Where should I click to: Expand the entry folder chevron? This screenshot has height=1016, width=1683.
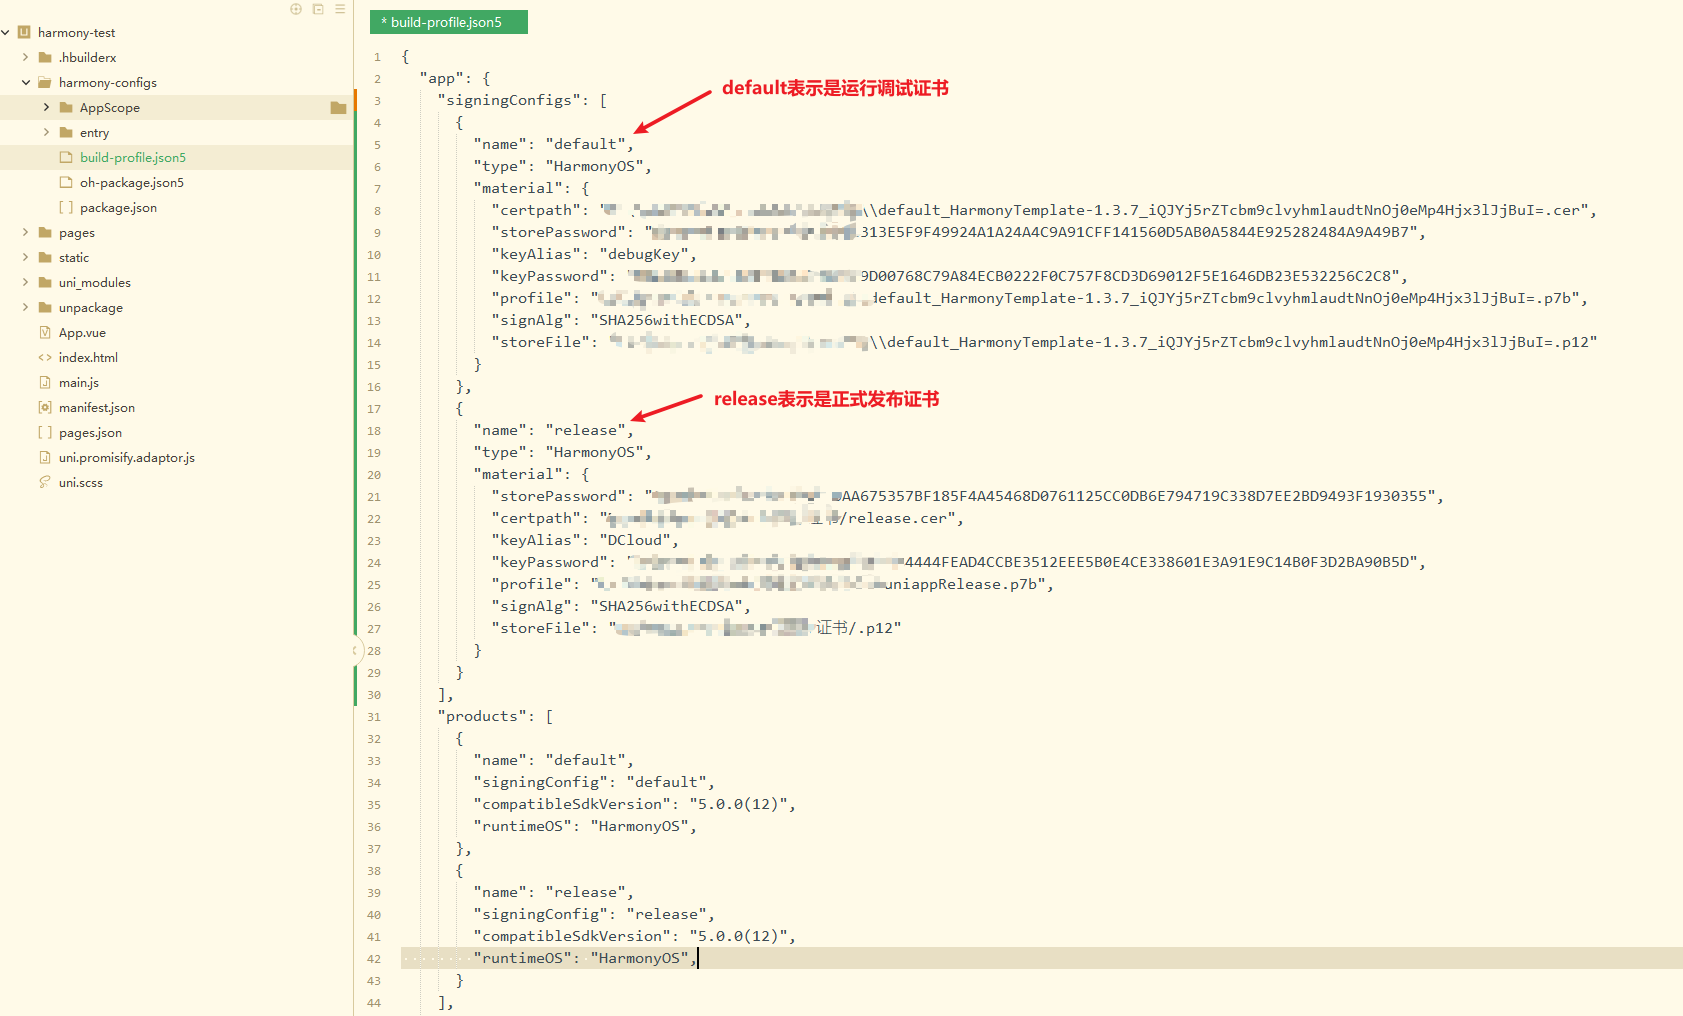pos(46,133)
